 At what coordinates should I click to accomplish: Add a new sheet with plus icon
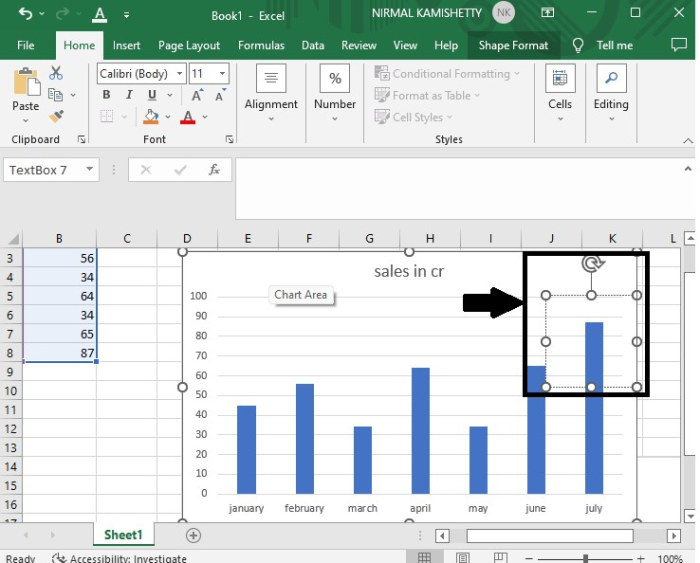pos(194,535)
